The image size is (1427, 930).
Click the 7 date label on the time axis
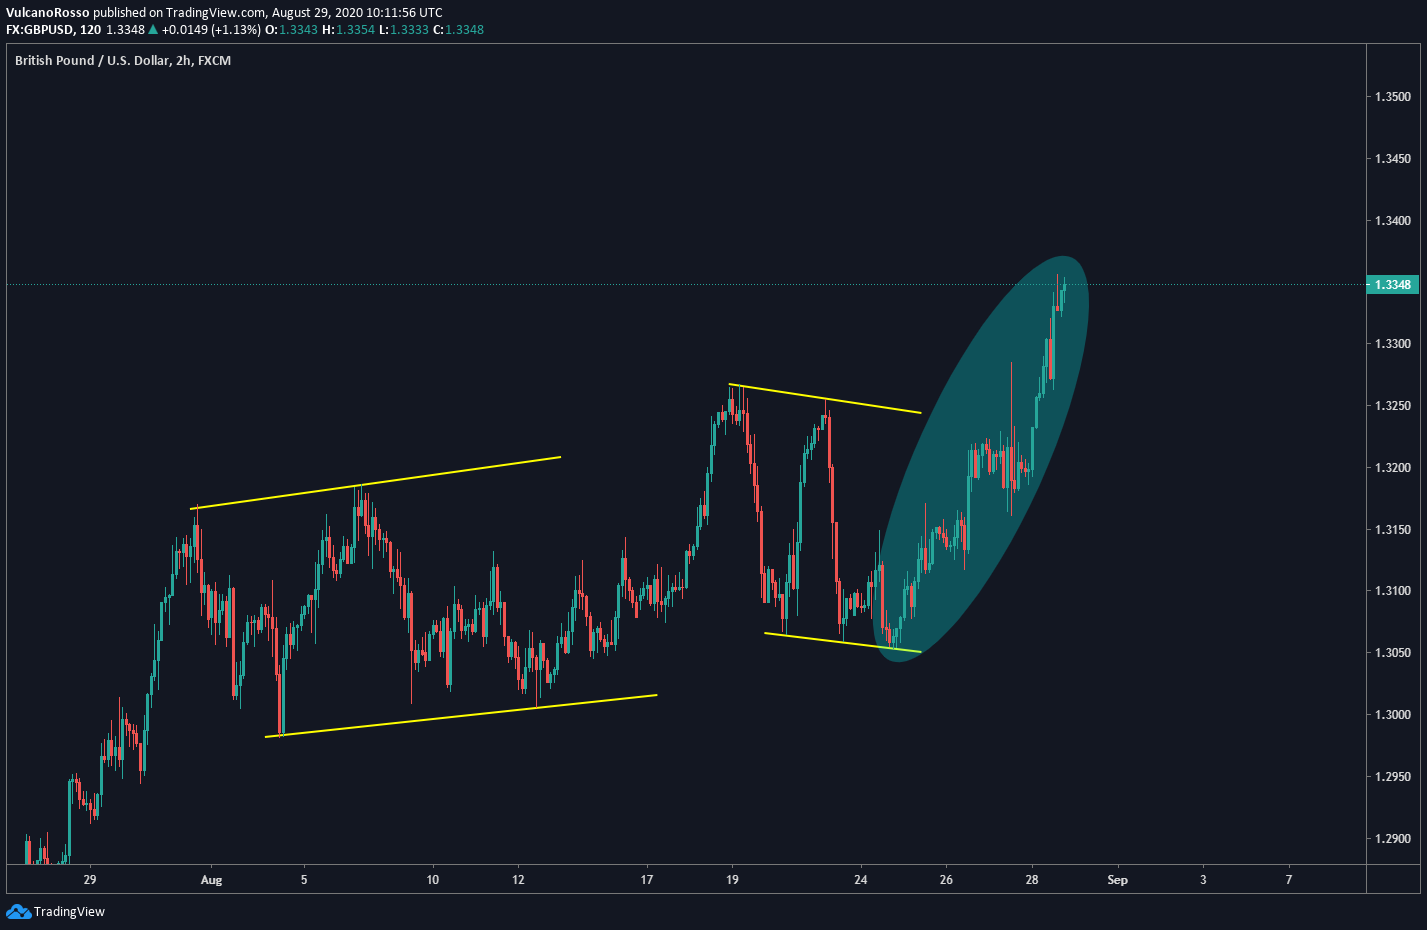pyautogui.click(x=1289, y=880)
